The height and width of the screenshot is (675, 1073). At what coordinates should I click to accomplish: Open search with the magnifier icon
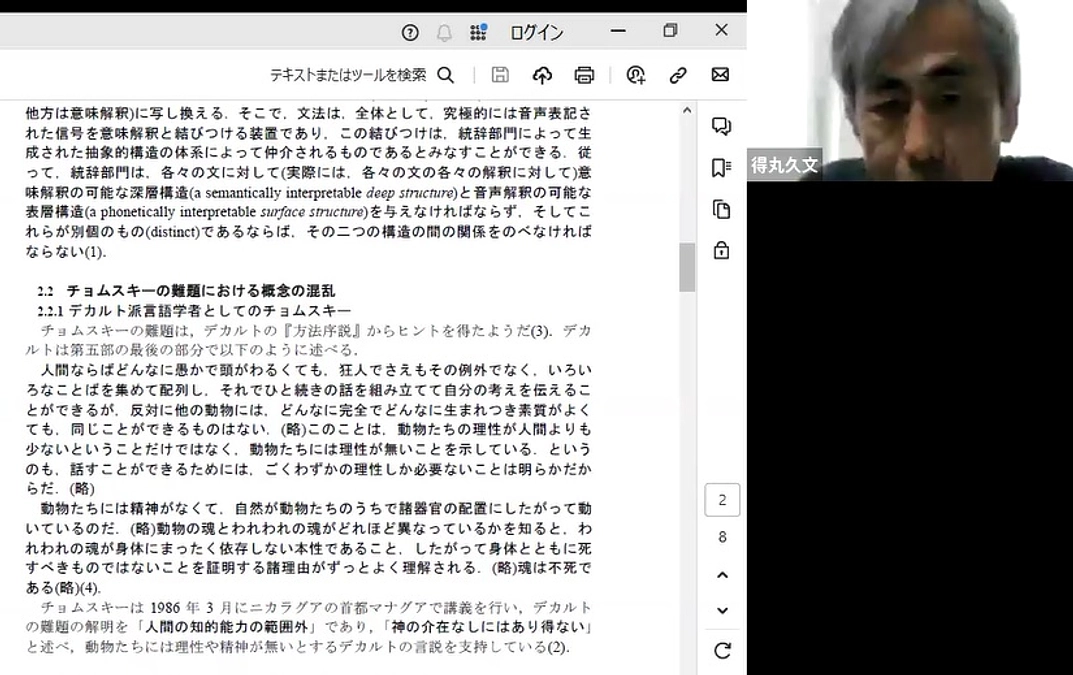(x=447, y=74)
